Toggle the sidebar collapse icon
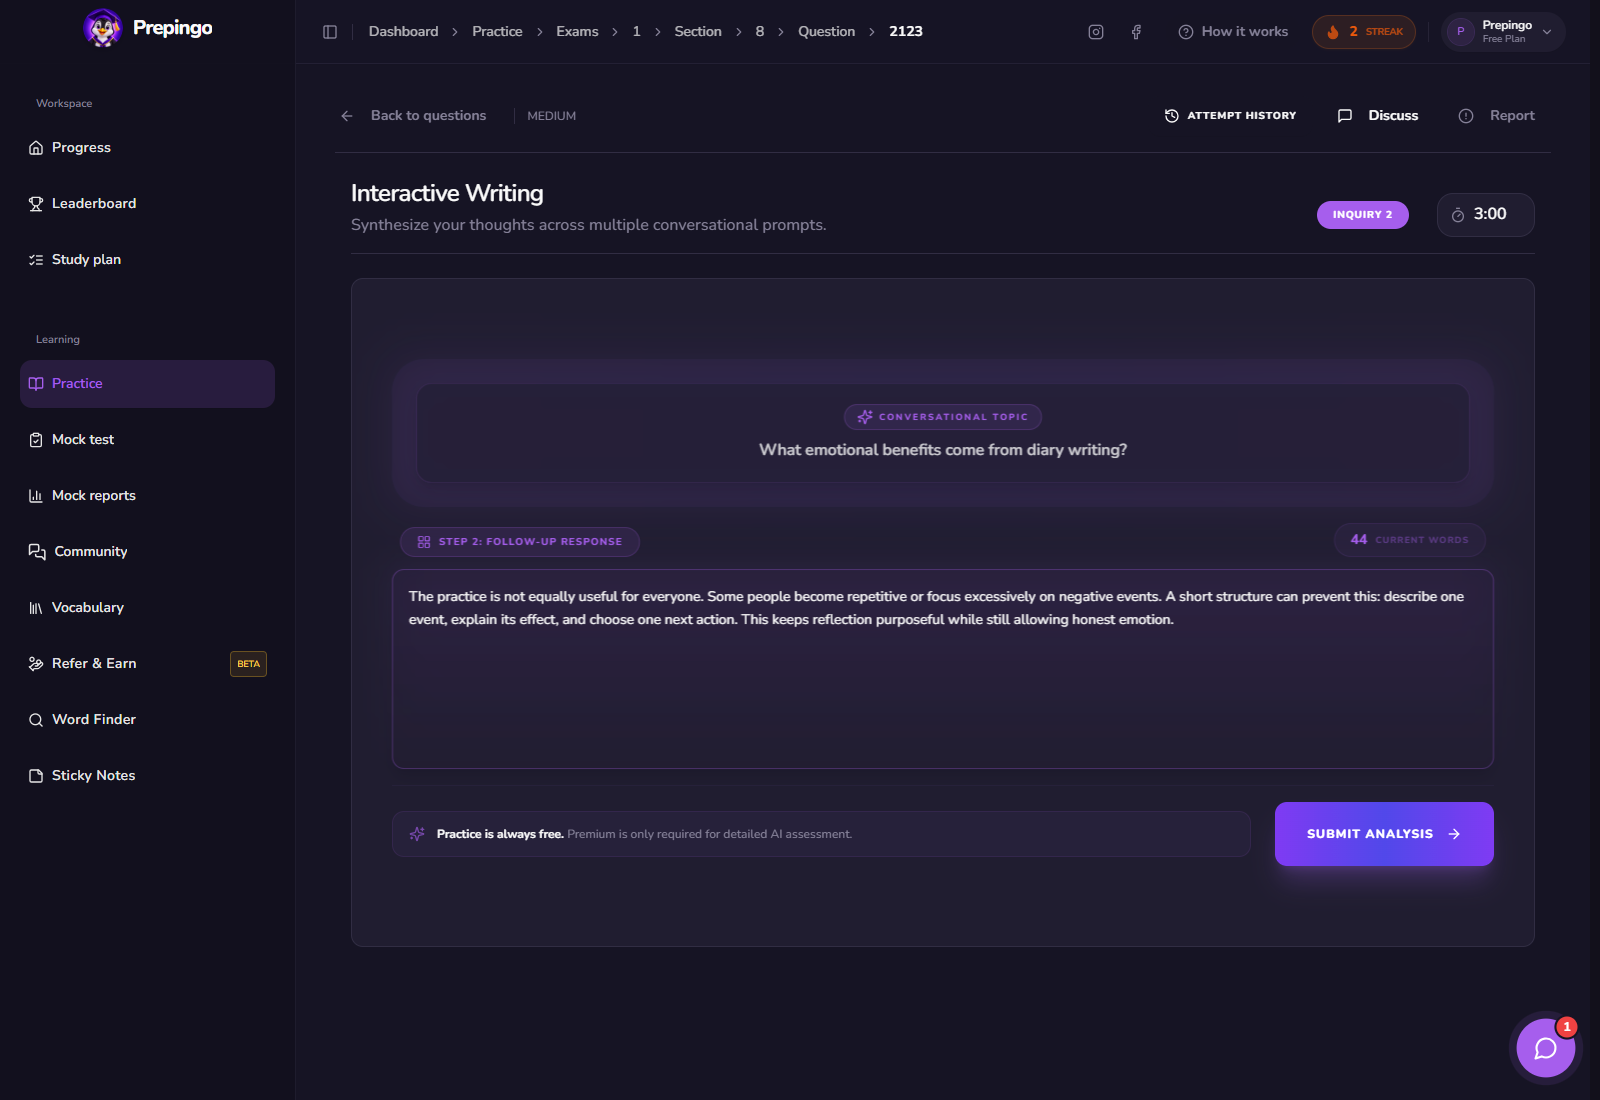This screenshot has width=1600, height=1100. tap(330, 32)
